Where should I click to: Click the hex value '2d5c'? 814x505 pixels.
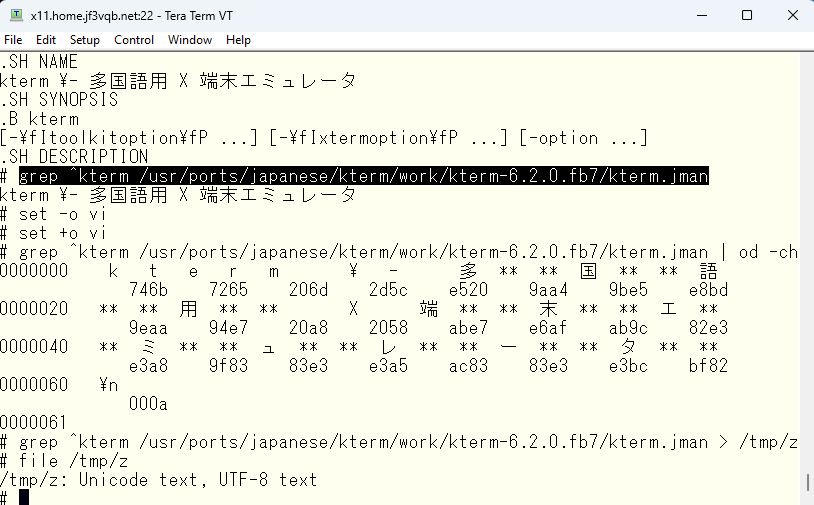(388, 290)
